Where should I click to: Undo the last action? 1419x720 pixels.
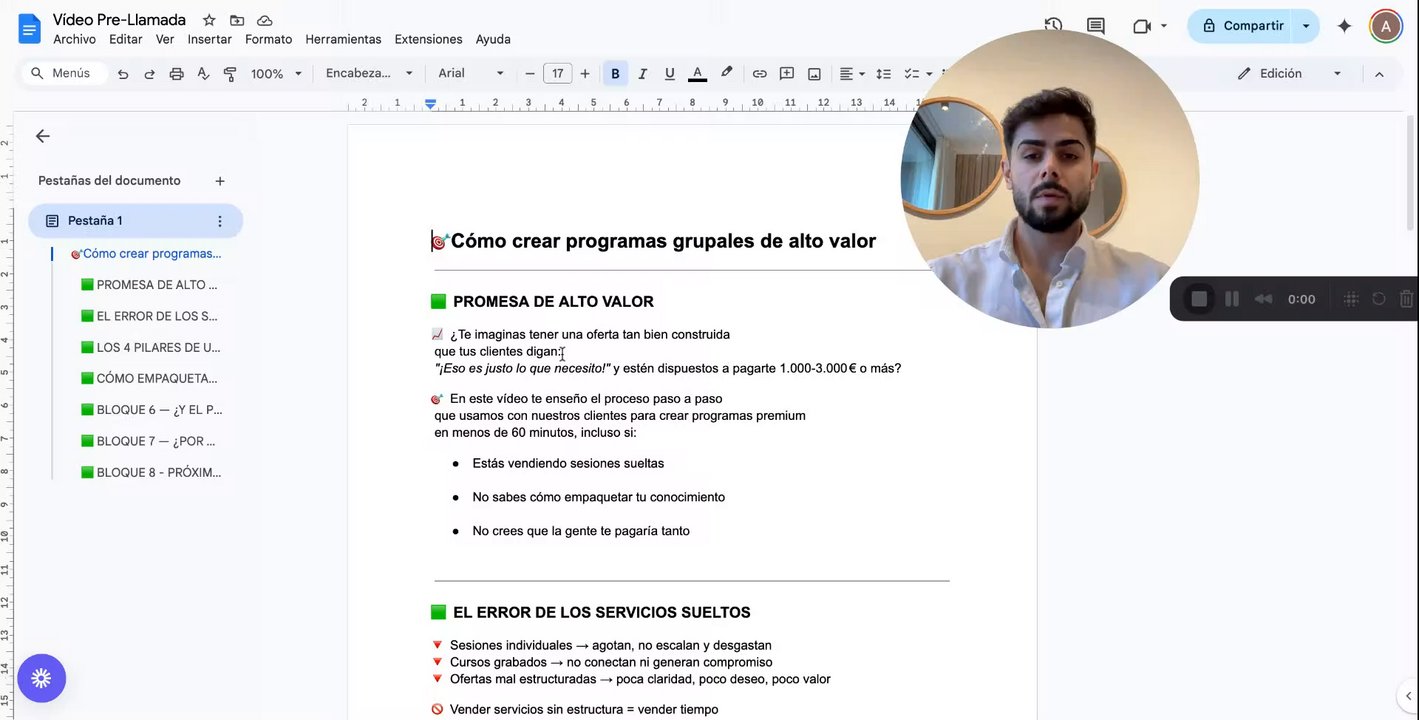pos(123,74)
